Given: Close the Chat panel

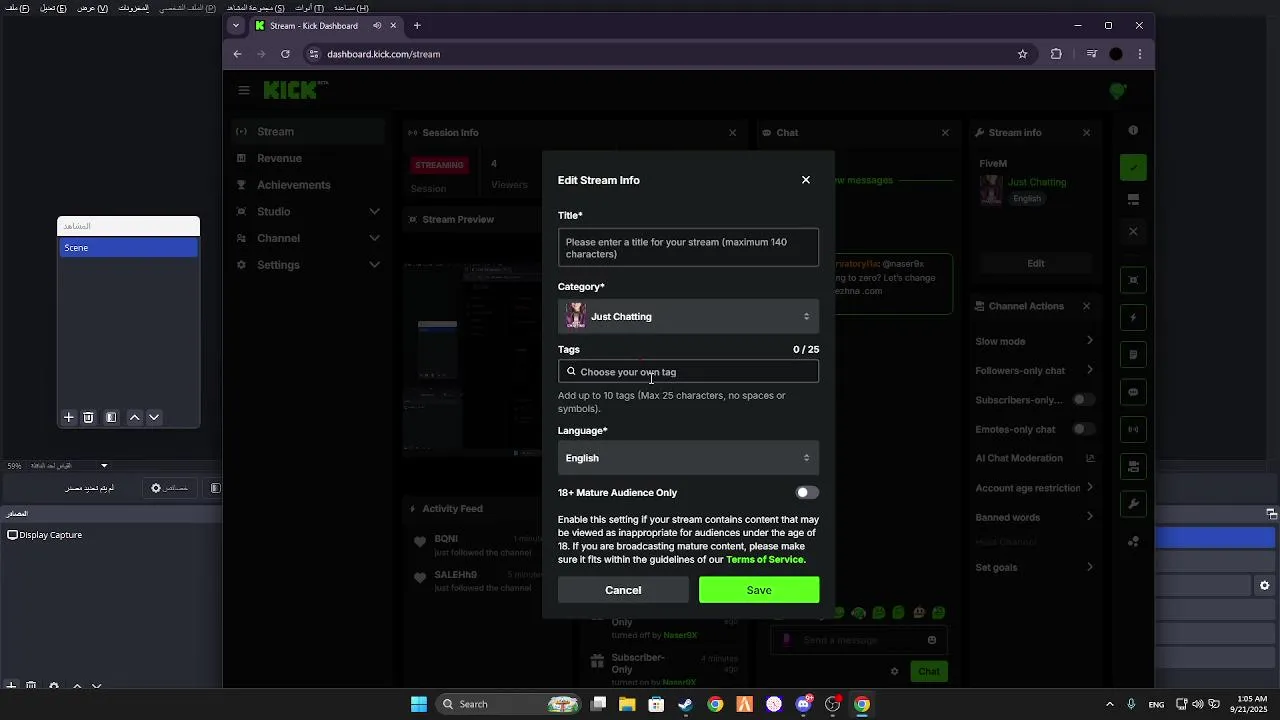Looking at the screenshot, I should (x=946, y=133).
